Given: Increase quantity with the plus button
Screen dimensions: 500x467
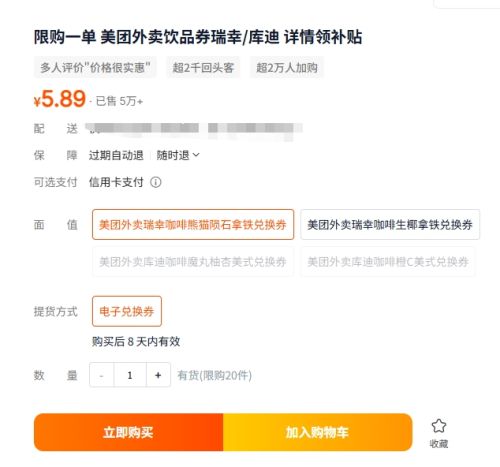Looking at the screenshot, I should point(158,375).
